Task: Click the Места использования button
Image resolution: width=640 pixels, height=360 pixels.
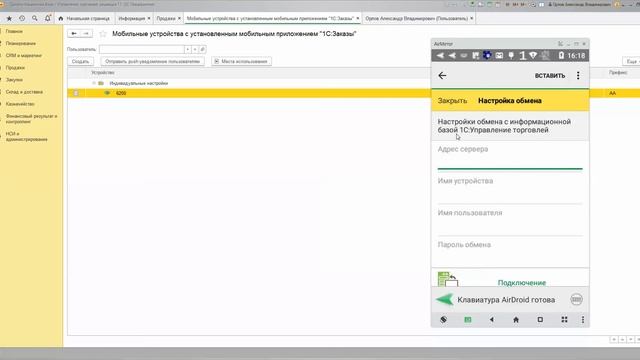Action: [x=241, y=61]
